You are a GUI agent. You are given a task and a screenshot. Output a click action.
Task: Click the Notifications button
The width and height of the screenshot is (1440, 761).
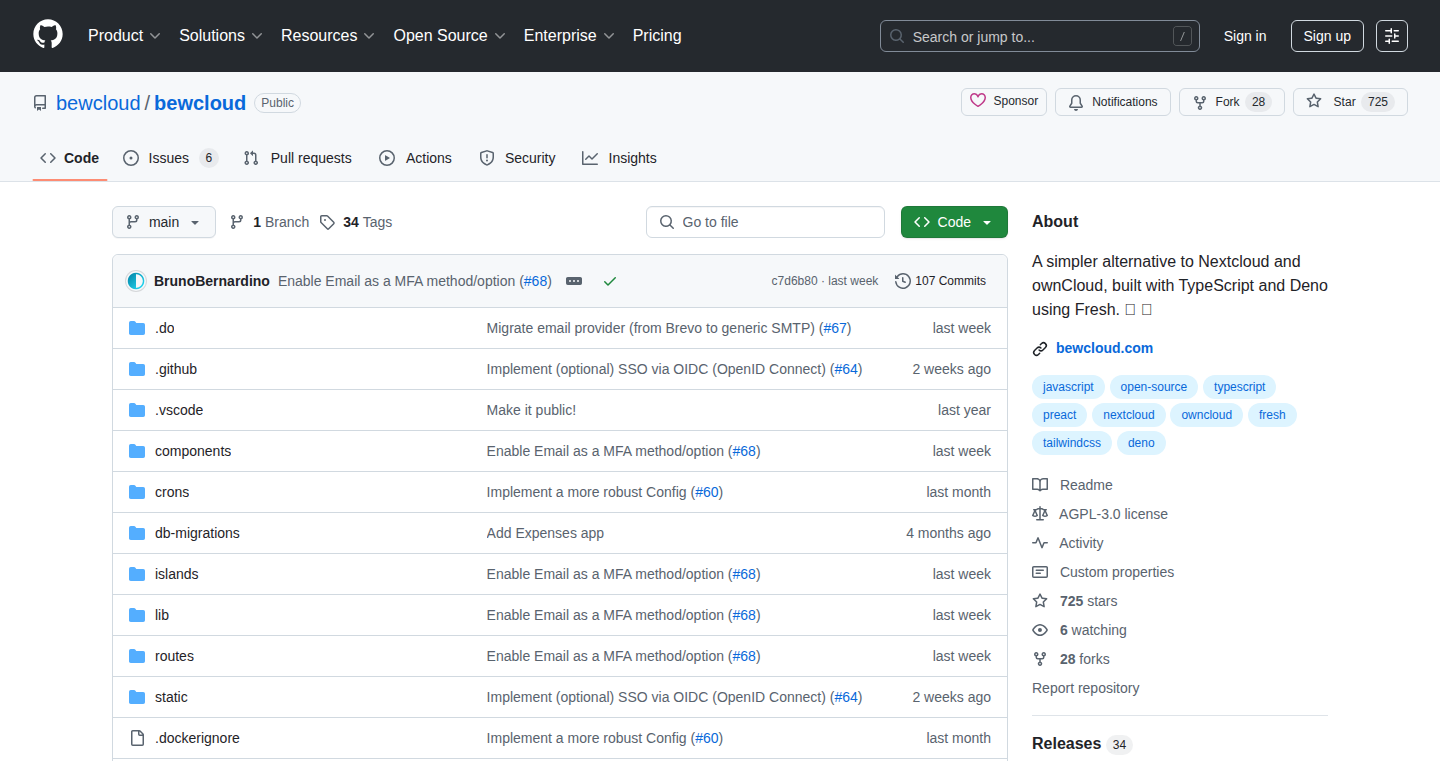click(1113, 102)
